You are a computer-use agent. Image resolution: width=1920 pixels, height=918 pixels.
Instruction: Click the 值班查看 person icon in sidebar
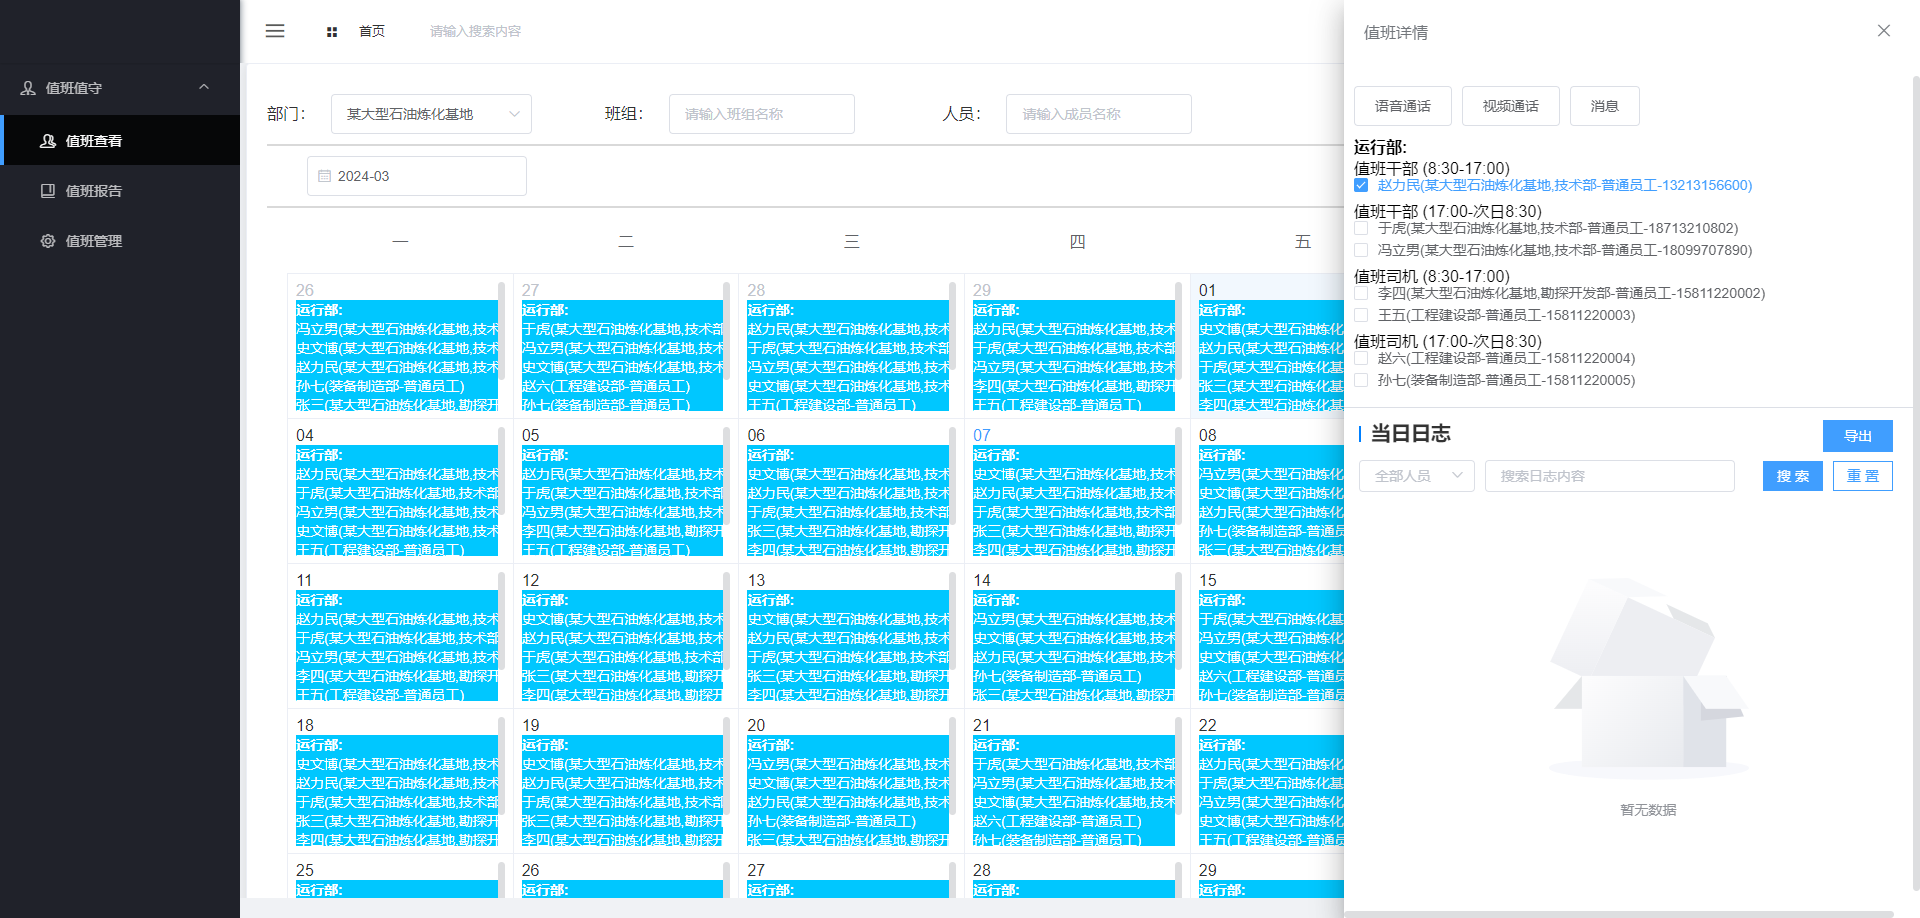point(48,141)
